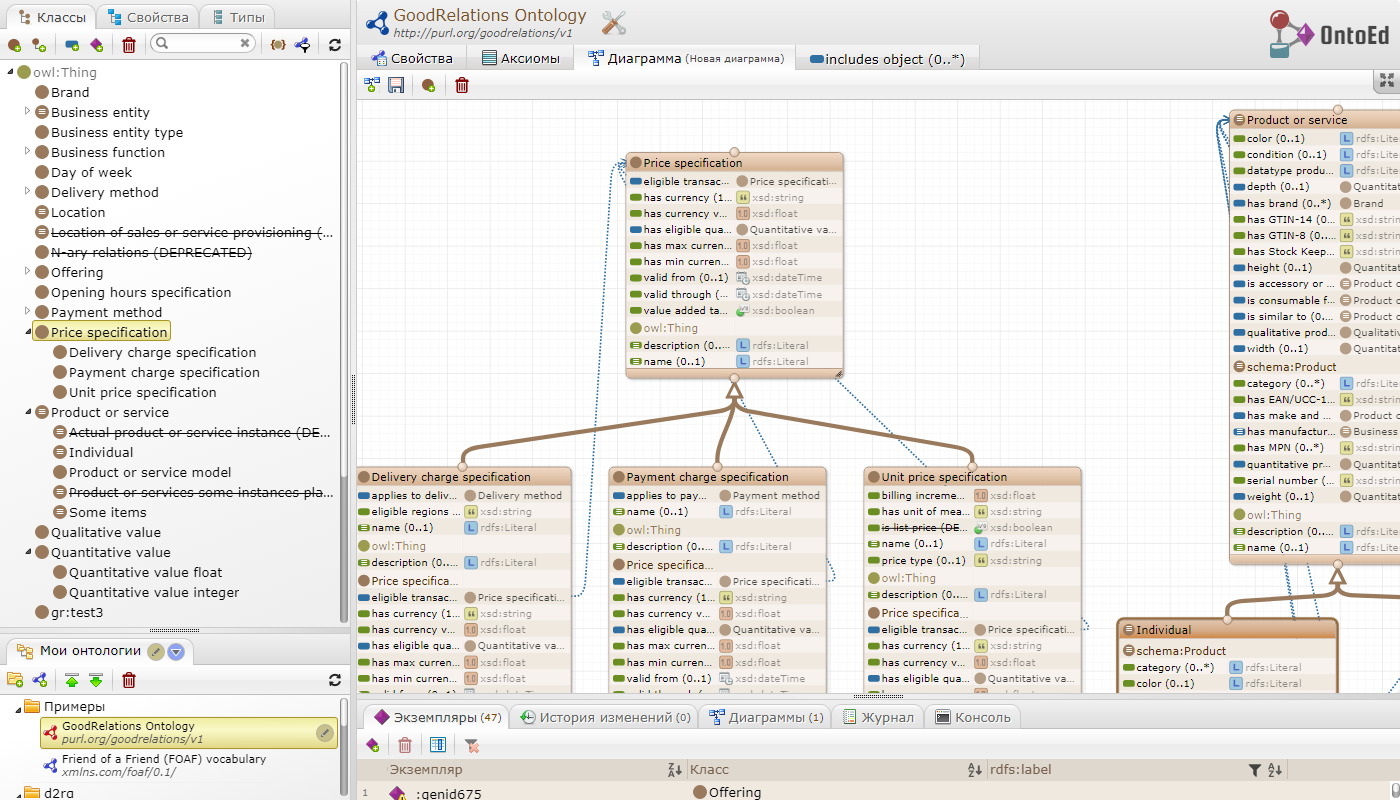Delete the diagram with its trash icon
Image resolution: width=1400 pixels, height=800 pixels.
(x=461, y=86)
